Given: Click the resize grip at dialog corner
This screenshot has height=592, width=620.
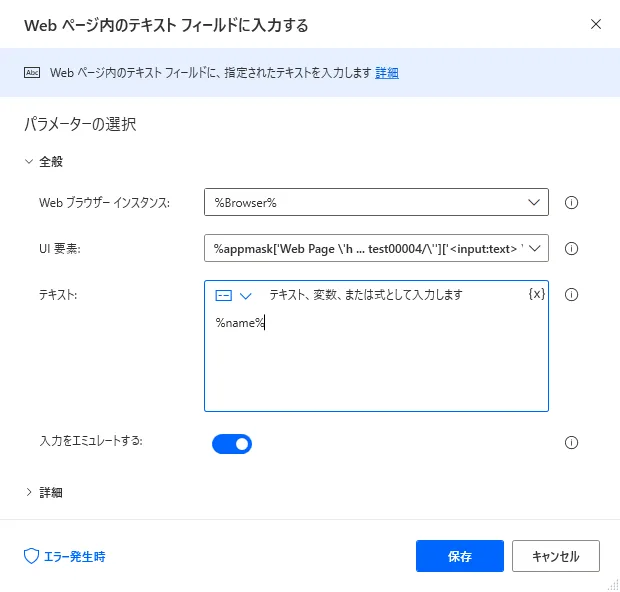Looking at the screenshot, I should click(x=612, y=585).
